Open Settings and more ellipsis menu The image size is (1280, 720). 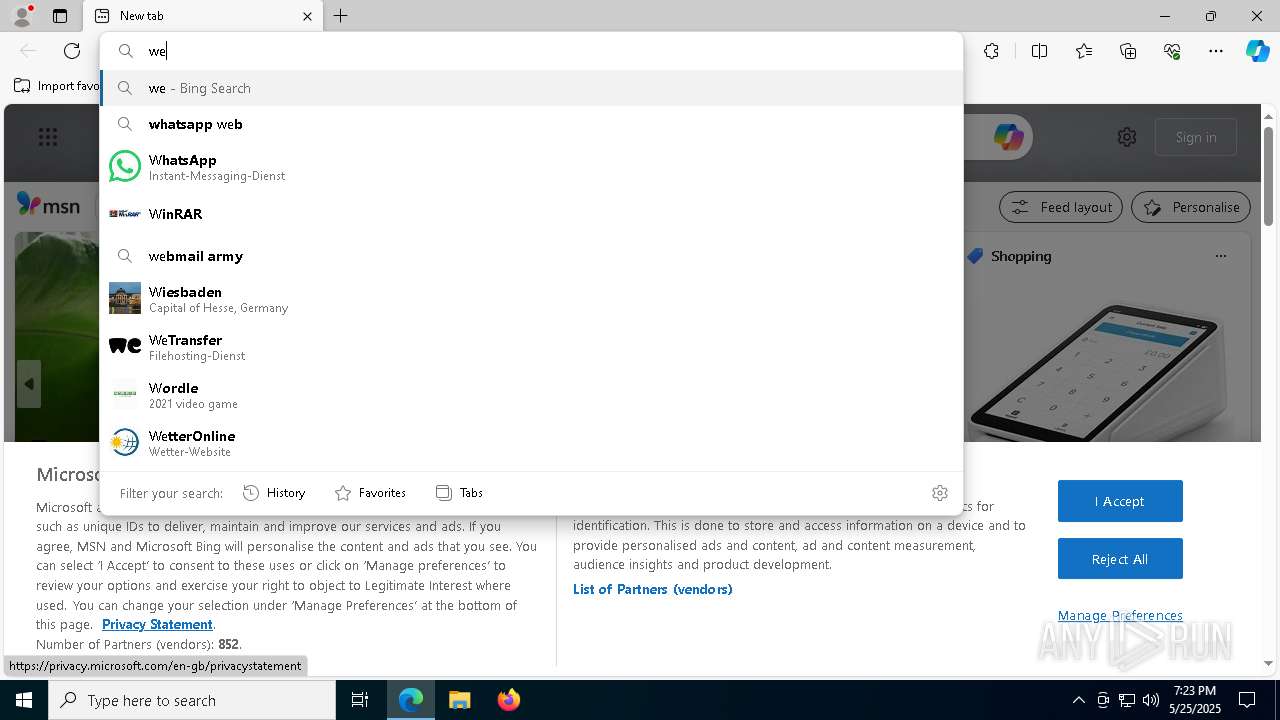(1216, 51)
